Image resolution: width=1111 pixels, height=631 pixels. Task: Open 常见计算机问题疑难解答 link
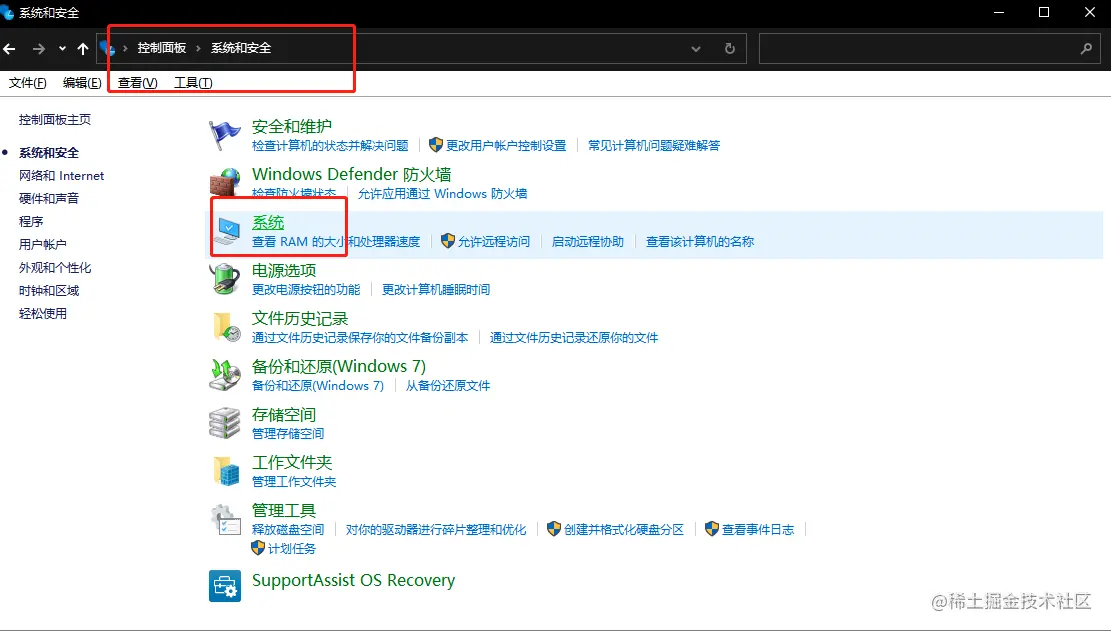coord(654,146)
